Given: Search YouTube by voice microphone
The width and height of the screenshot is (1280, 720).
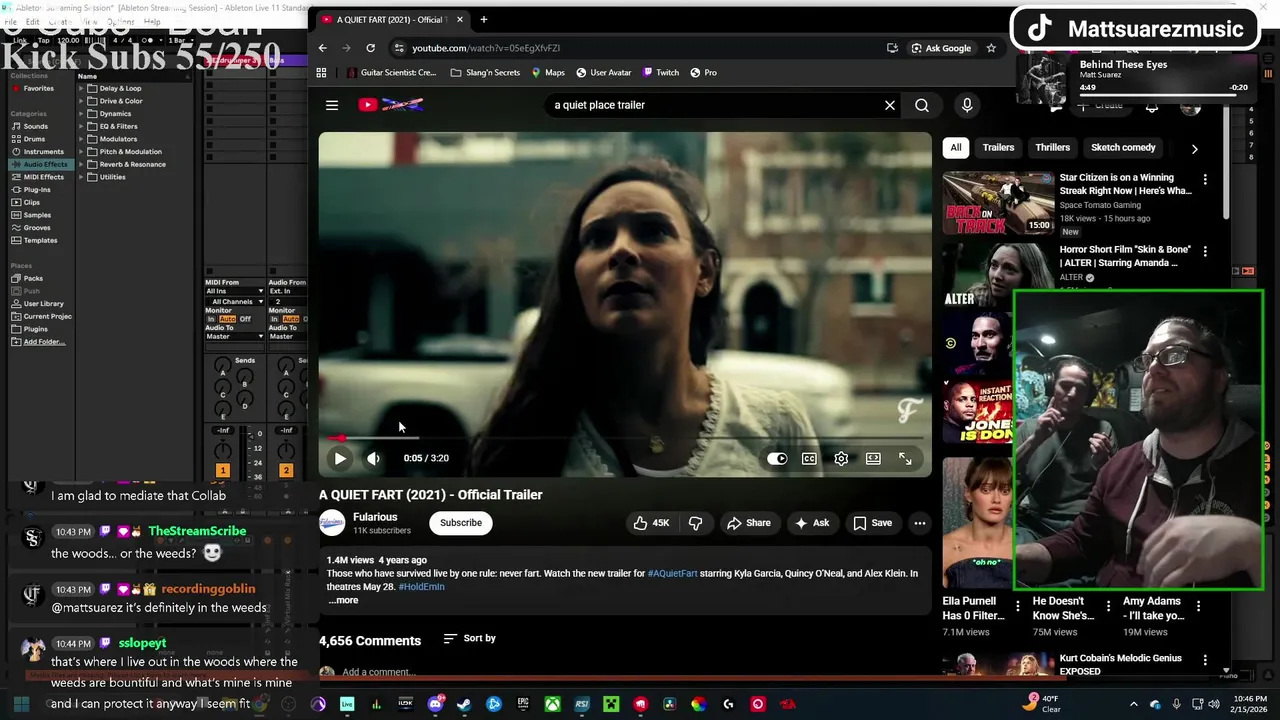Looking at the screenshot, I should pos(967,105).
